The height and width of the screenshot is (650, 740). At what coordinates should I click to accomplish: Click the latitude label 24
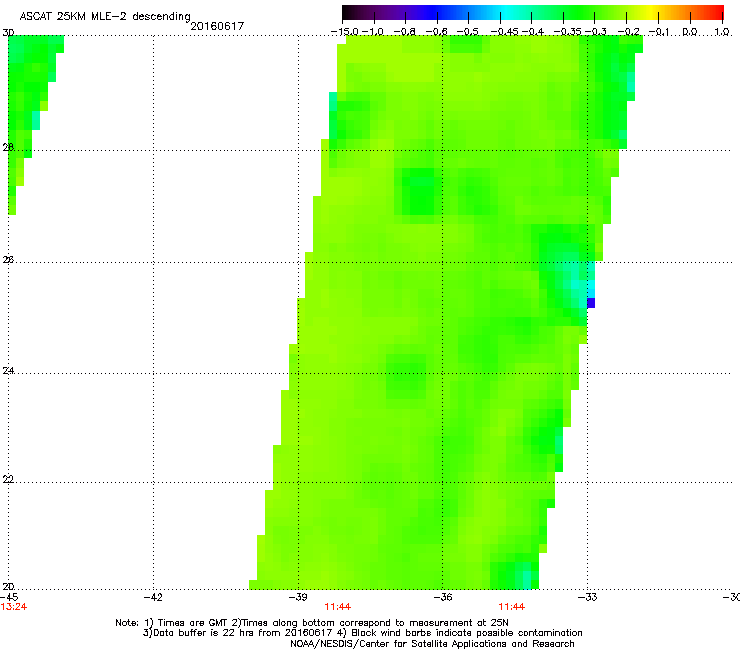click(x=8, y=371)
